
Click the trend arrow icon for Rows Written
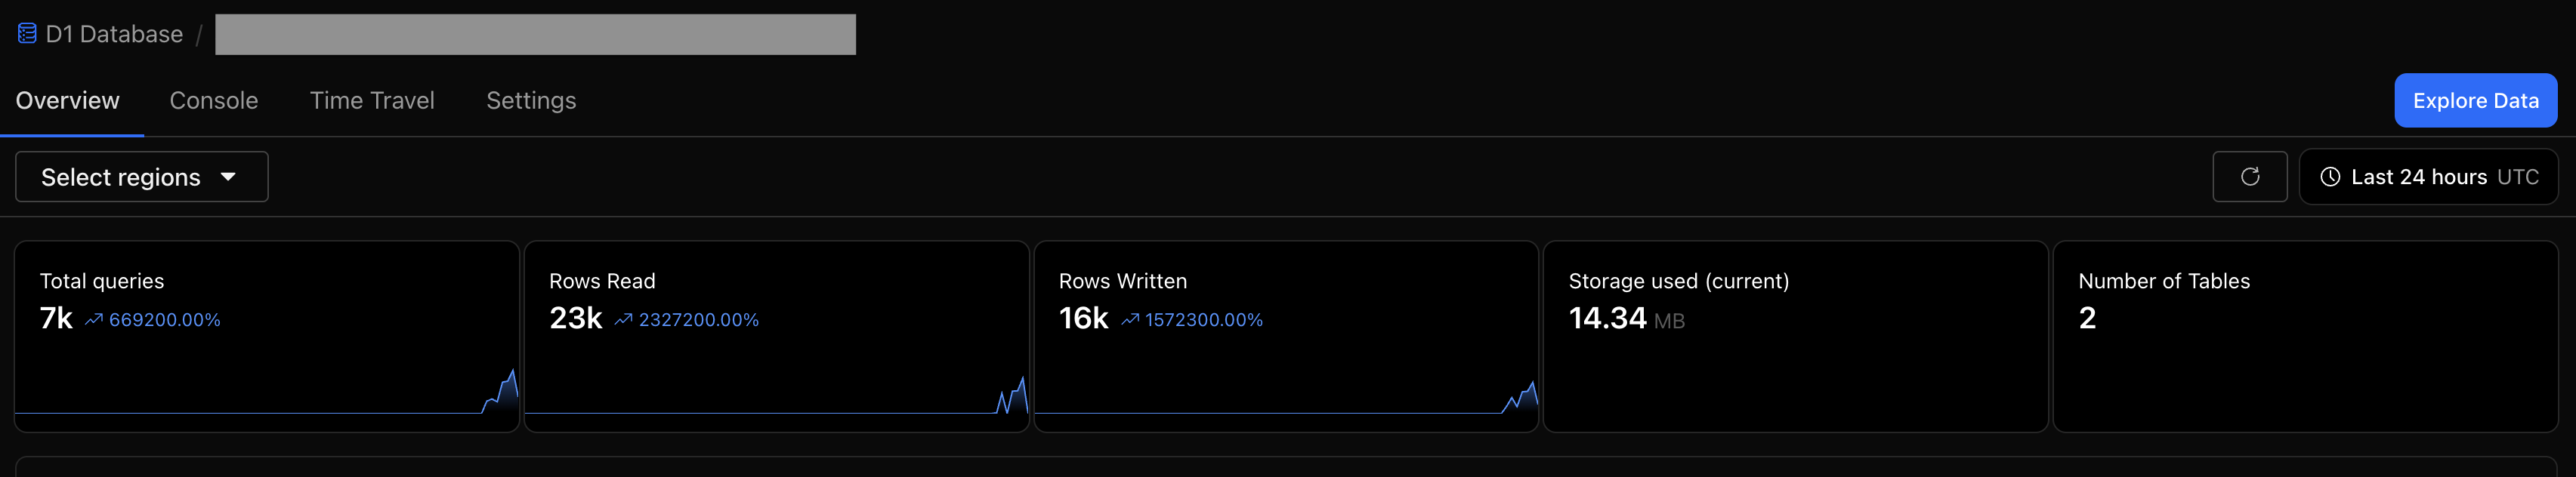(x=1130, y=320)
